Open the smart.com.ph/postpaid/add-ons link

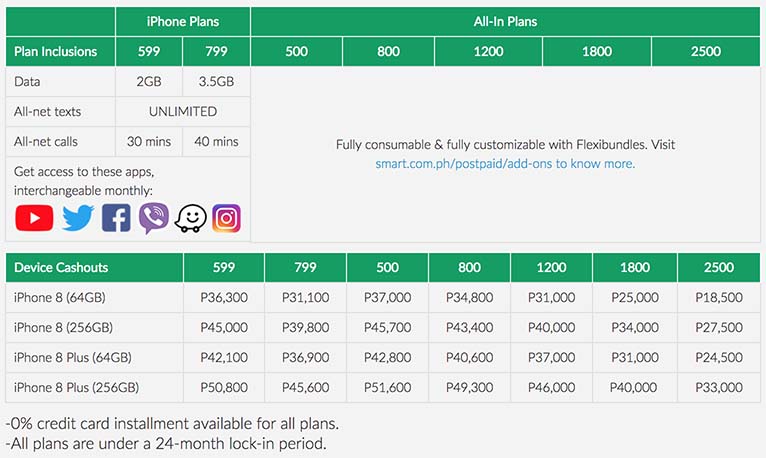(x=505, y=164)
